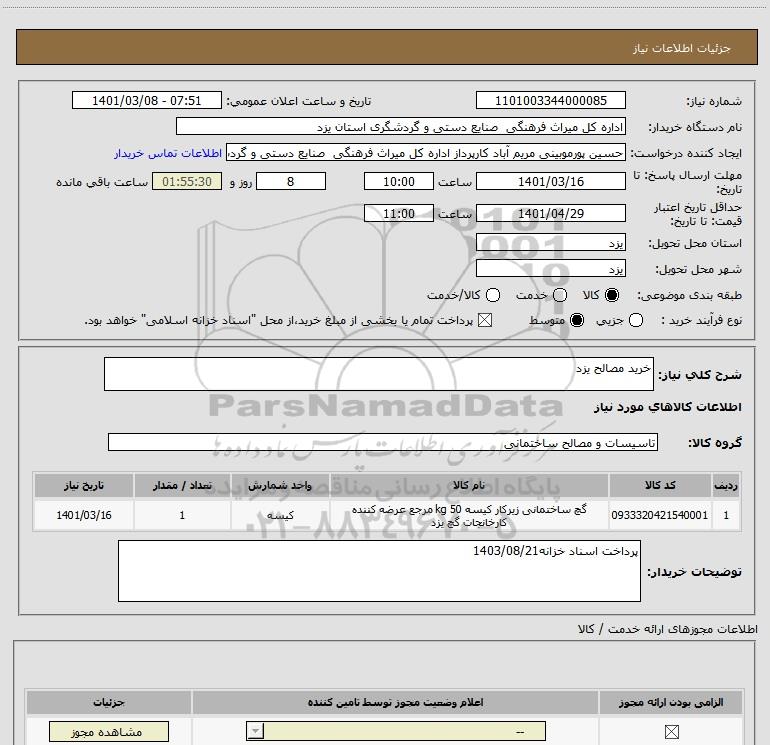Click remaining days field showing 8
Viewport: 770px width, 745px height.
[291, 182]
